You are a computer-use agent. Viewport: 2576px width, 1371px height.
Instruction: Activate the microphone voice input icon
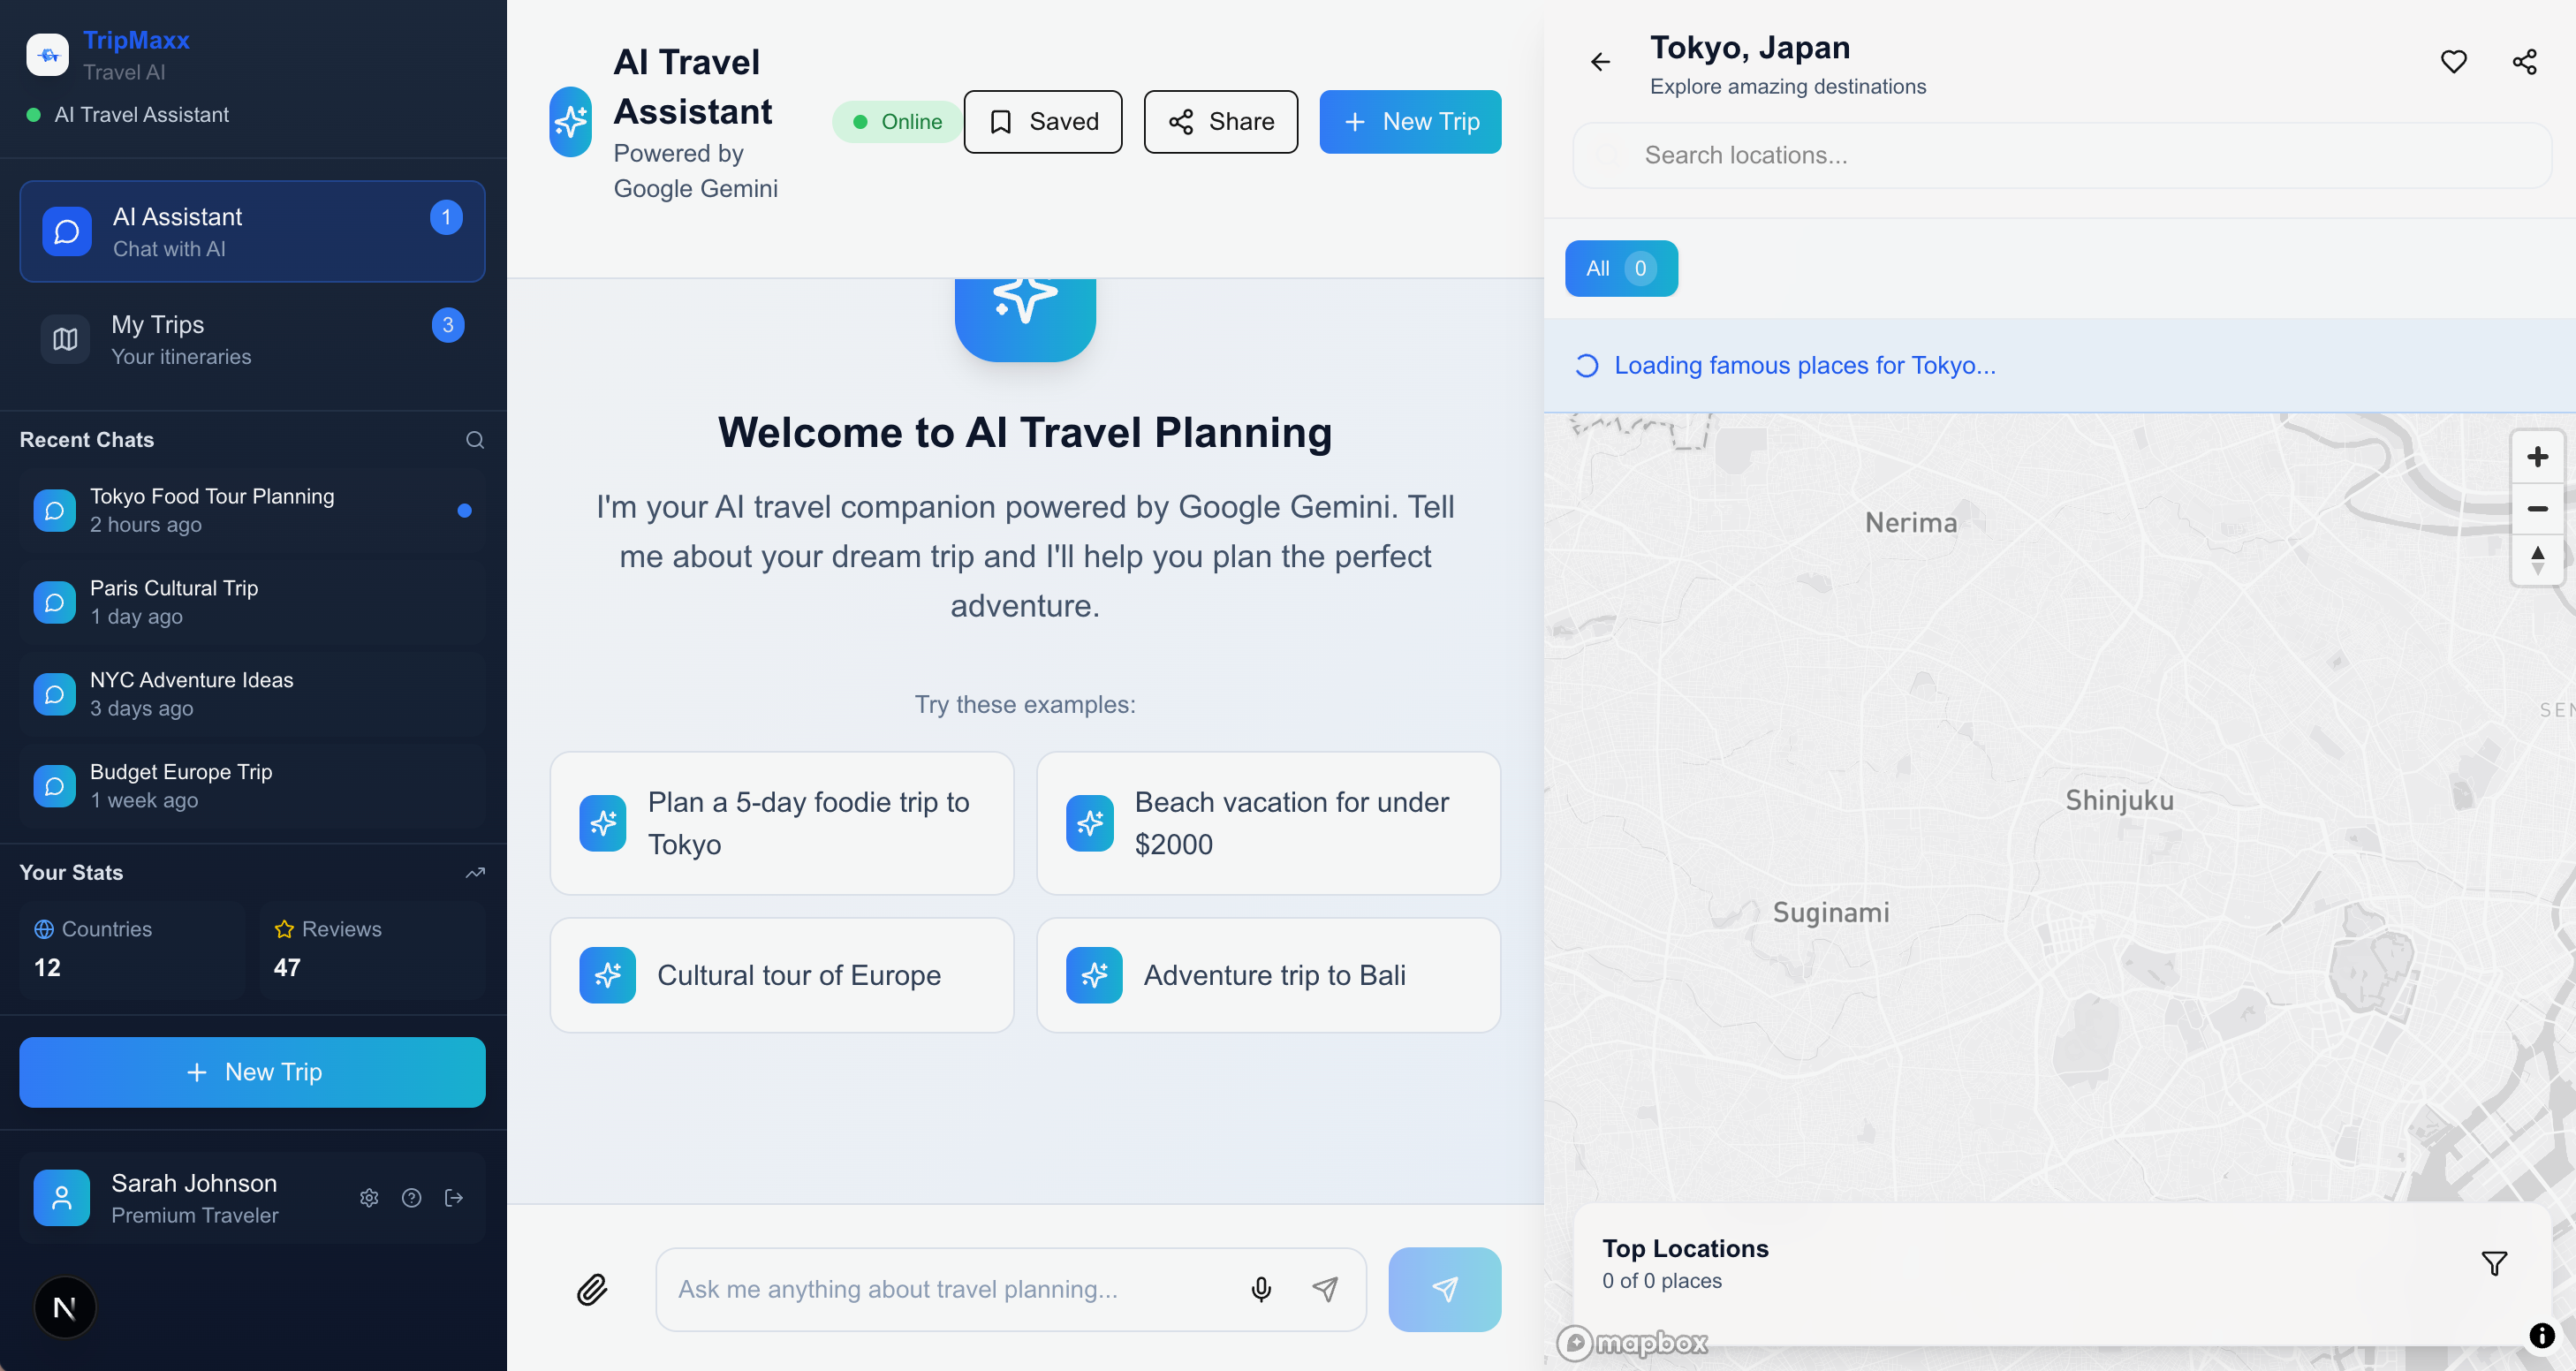pyautogui.click(x=1261, y=1289)
